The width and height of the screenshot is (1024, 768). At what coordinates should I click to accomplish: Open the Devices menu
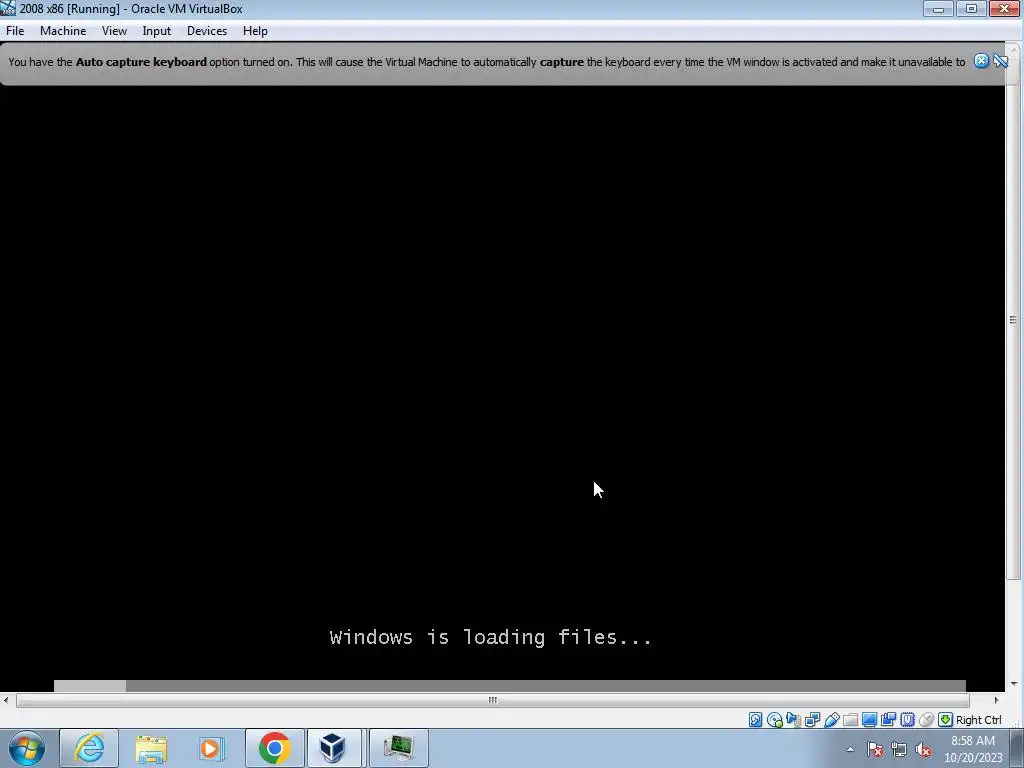(207, 31)
